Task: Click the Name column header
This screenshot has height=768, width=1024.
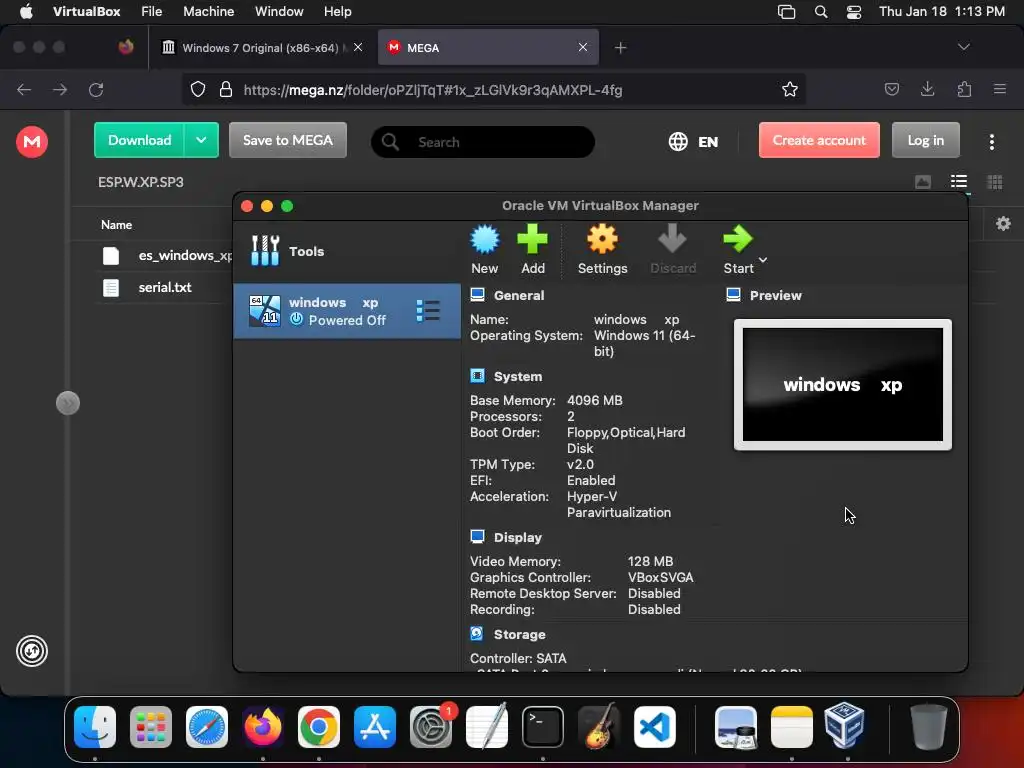Action: pos(116,225)
